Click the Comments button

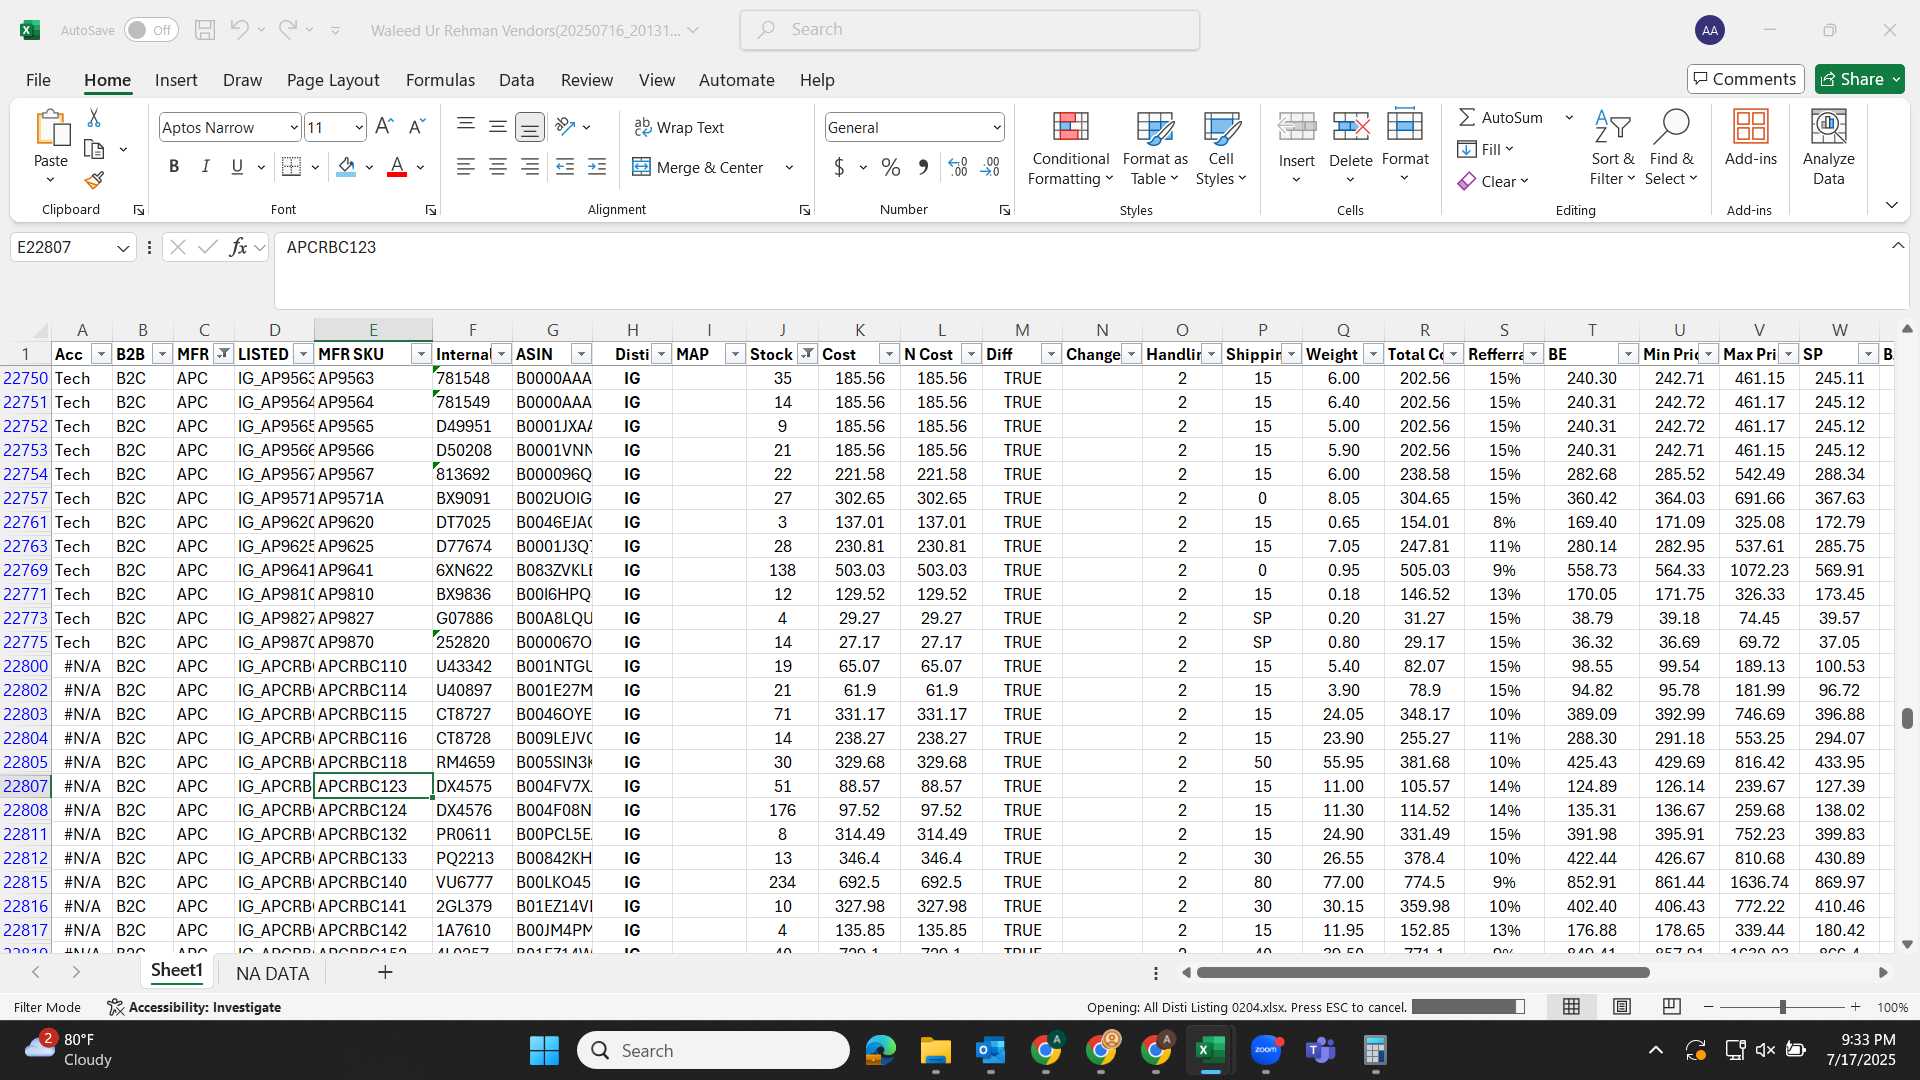1745,79
